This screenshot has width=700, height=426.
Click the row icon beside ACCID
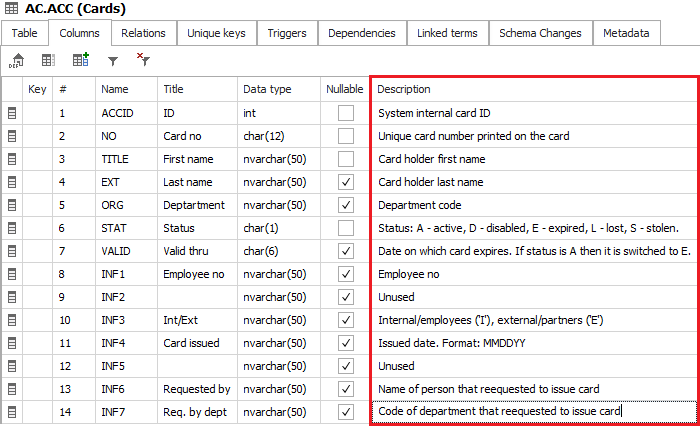[x=12, y=113]
